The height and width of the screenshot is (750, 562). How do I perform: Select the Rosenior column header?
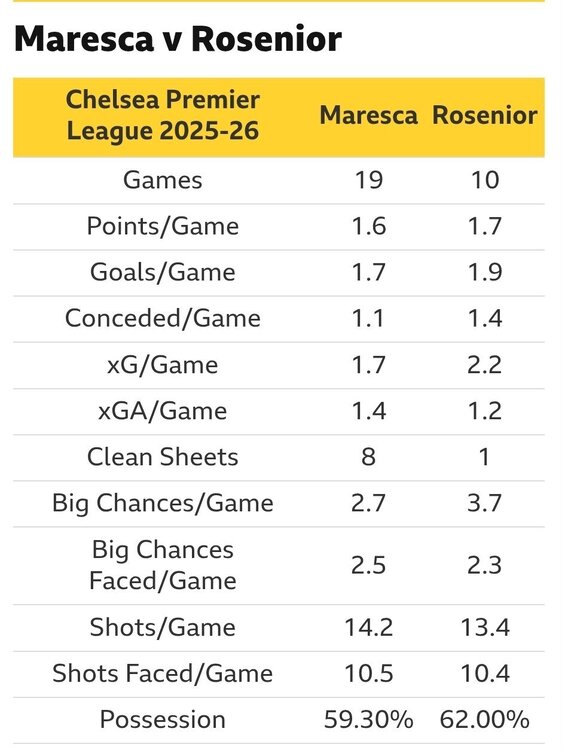pos(485,115)
